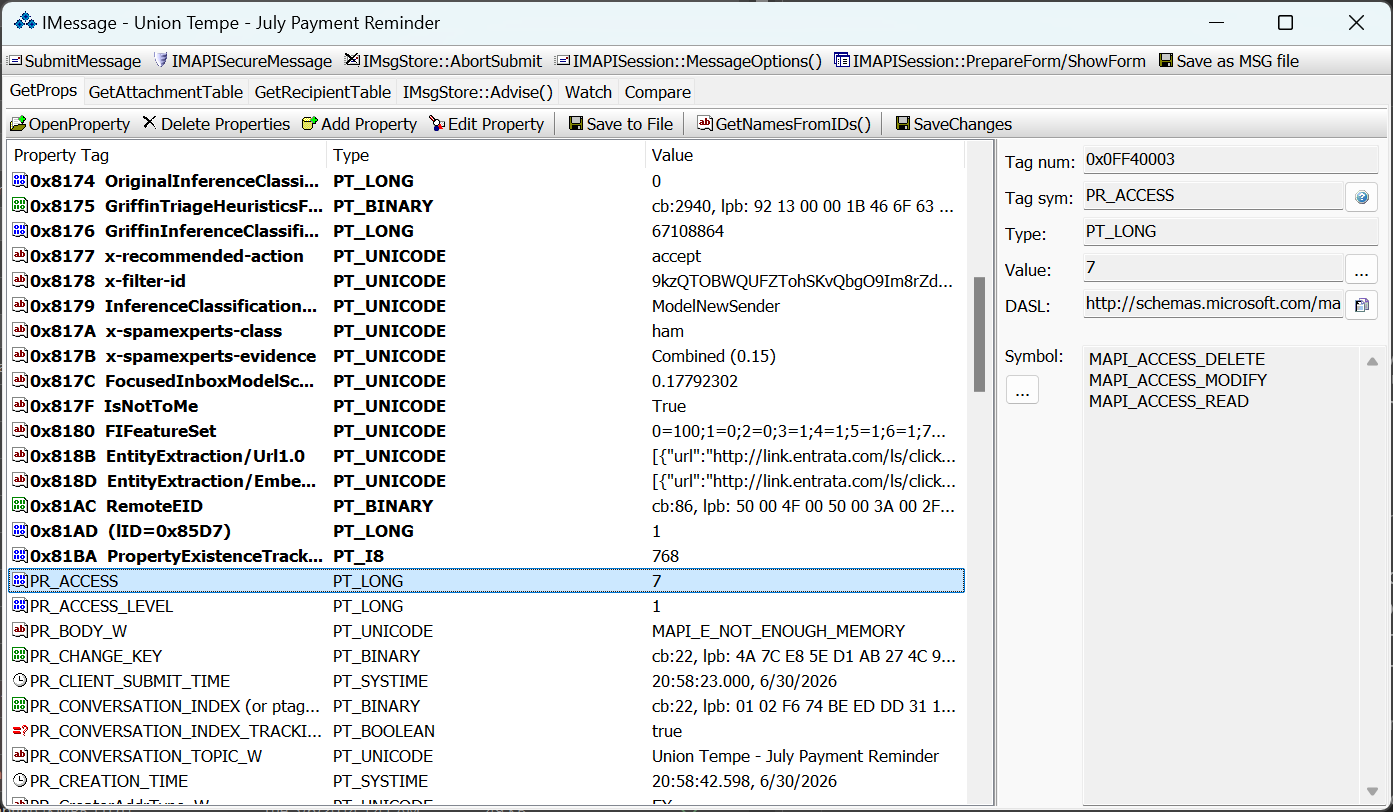This screenshot has height=812, width=1393.
Task: Click the ellipsis button under Symbol
Action: pos(1022,390)
